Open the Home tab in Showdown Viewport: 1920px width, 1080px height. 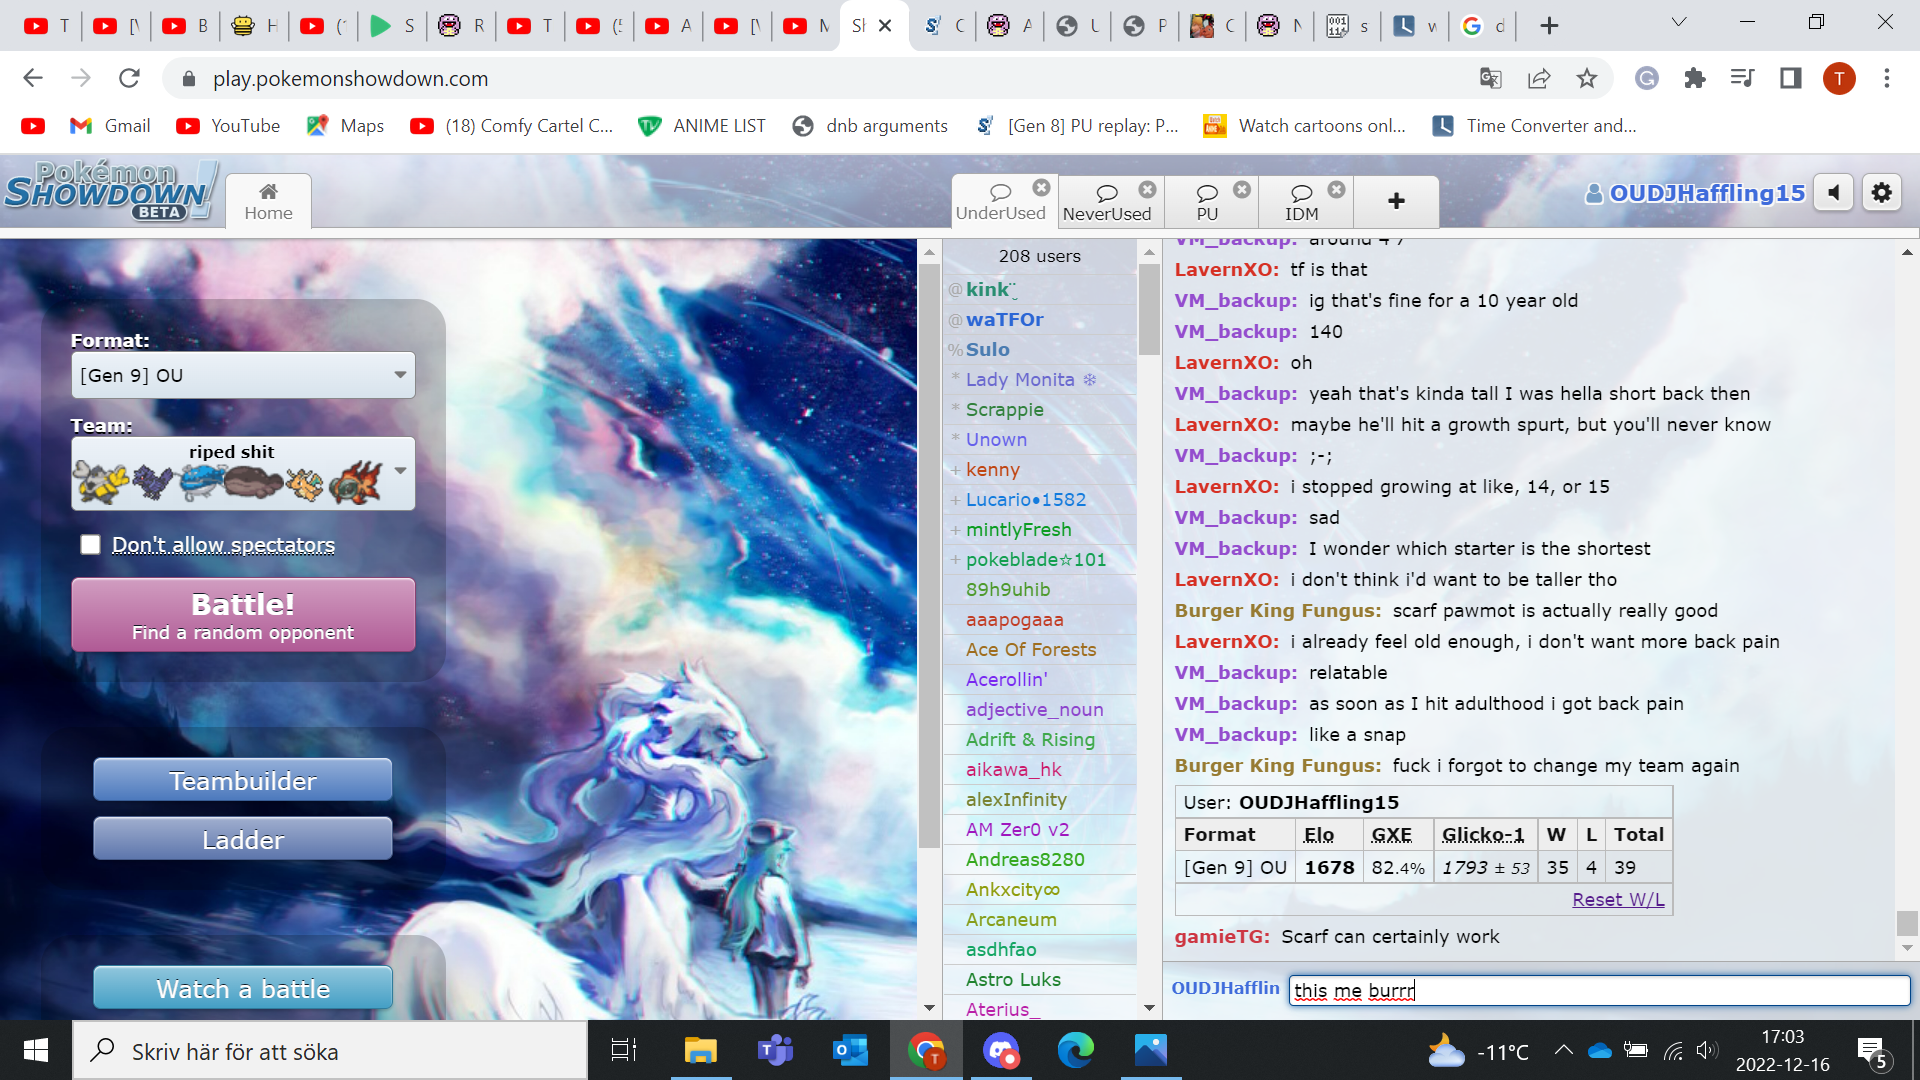[268, 202]
